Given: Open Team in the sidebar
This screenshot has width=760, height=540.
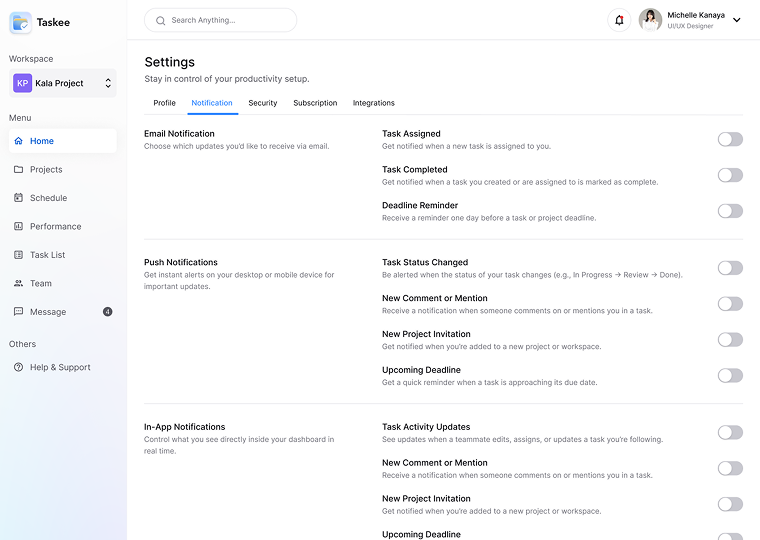Looking at the screenshot, I should (63, 284).
